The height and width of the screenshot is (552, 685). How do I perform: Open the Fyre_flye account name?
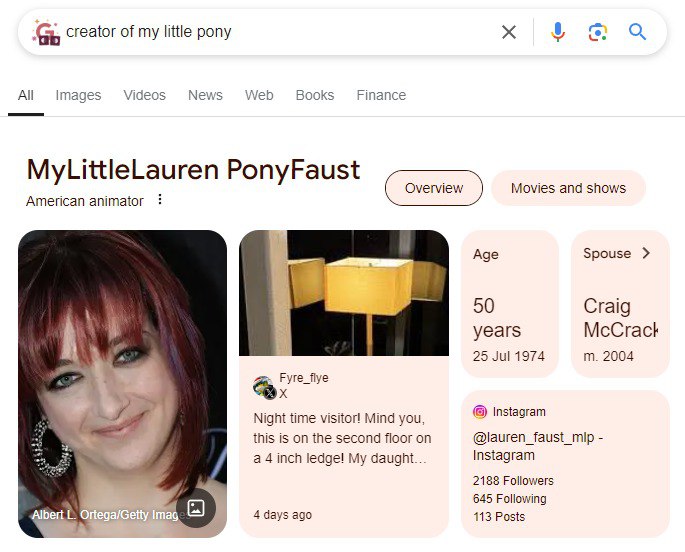pos(304,378)
